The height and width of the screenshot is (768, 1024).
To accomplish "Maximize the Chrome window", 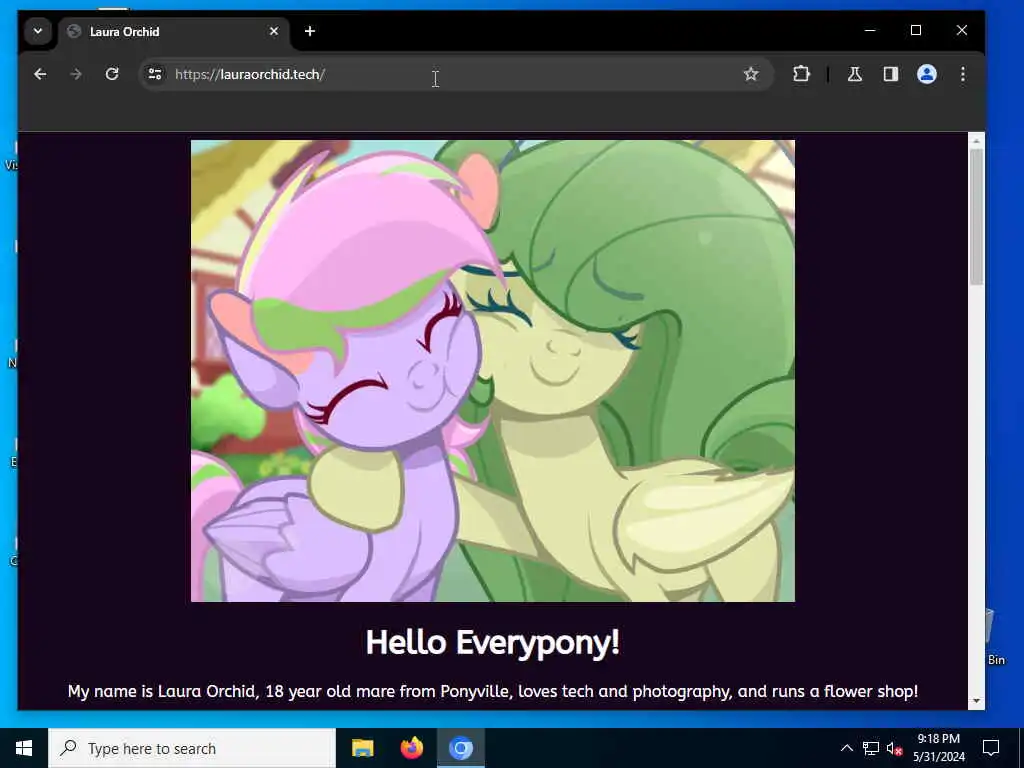I will [916, 31].
